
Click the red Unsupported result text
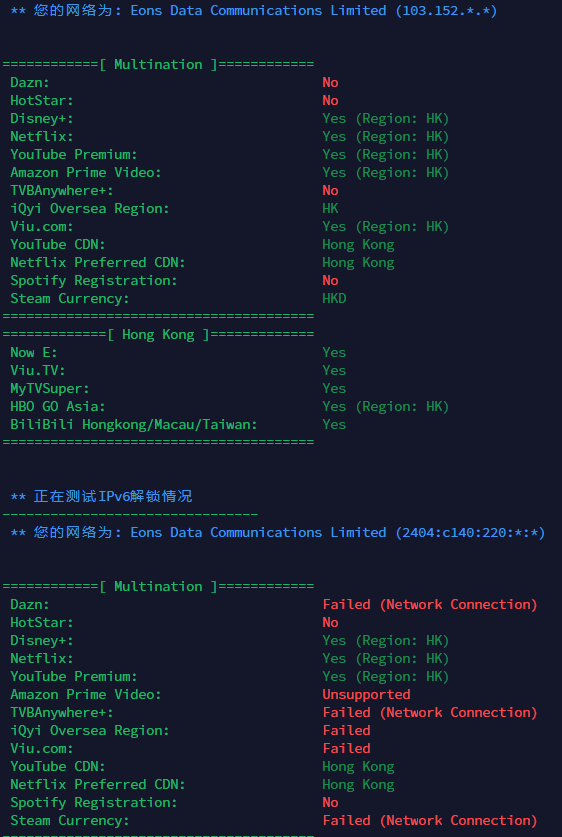coord(367,694)
